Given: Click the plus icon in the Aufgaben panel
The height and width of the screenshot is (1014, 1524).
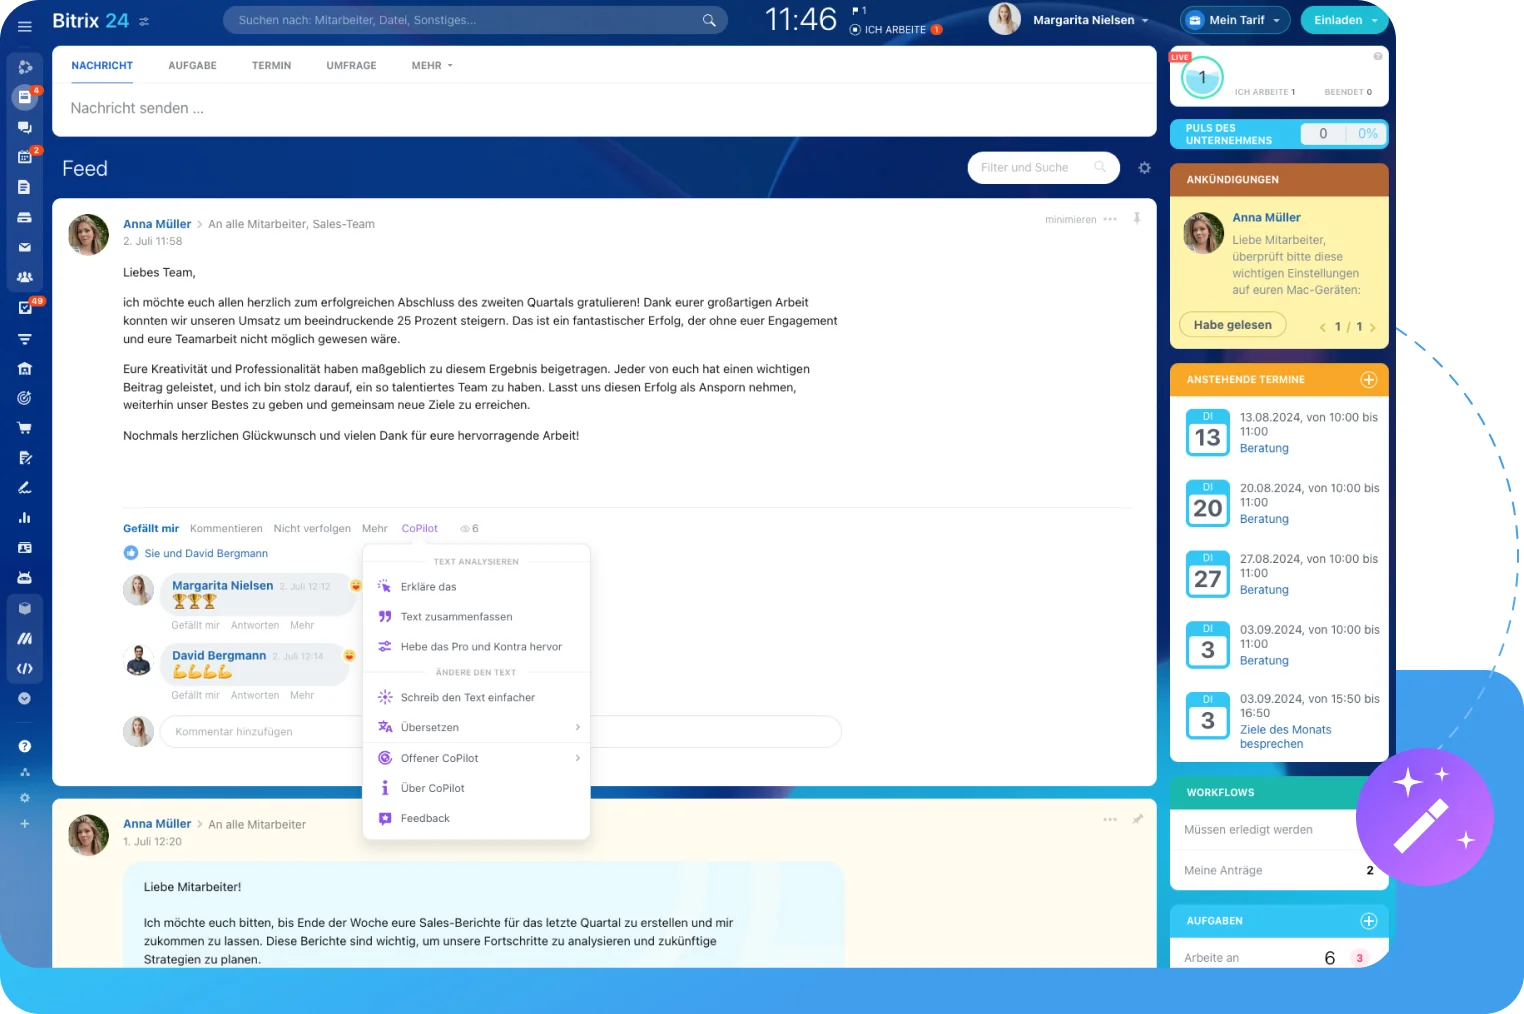Looking at the screenshot, I should point(1369,921).
